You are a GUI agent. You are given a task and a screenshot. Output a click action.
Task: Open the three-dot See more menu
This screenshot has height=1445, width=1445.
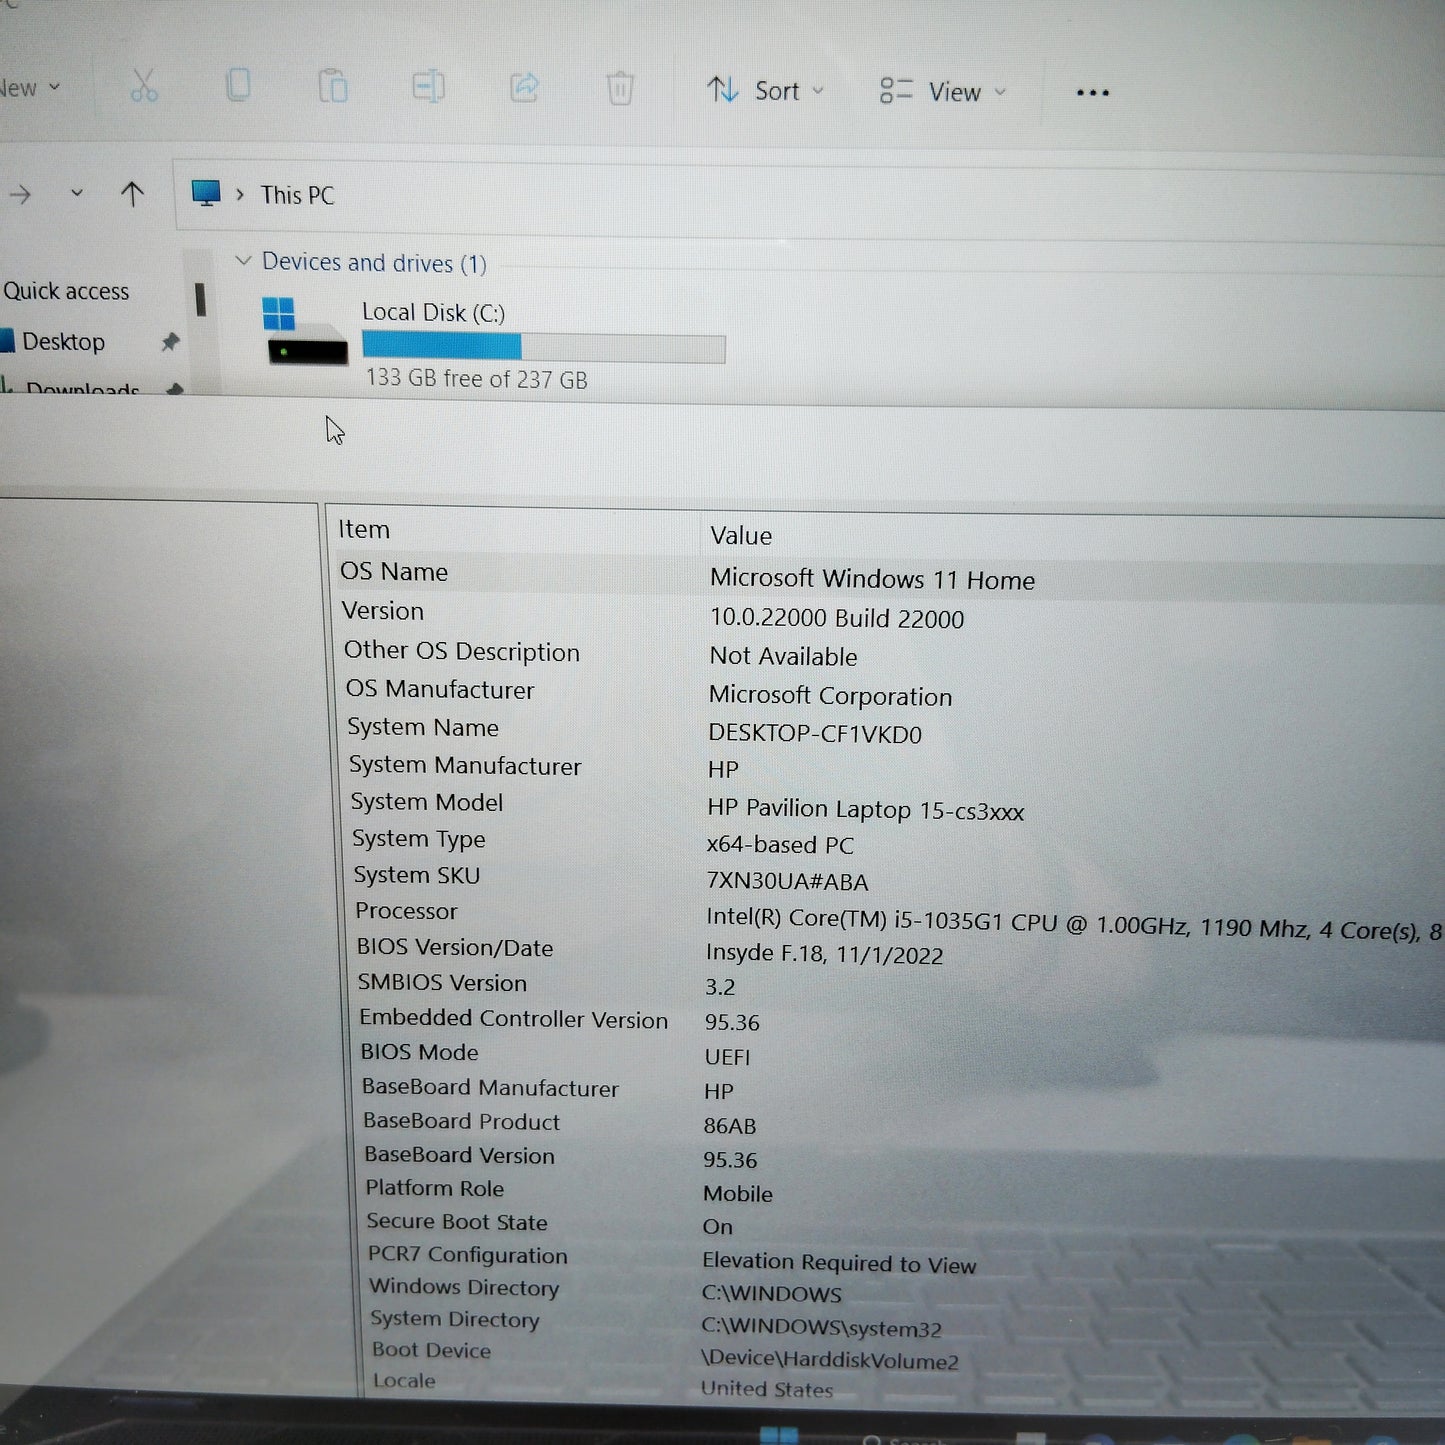[1092, 93]
